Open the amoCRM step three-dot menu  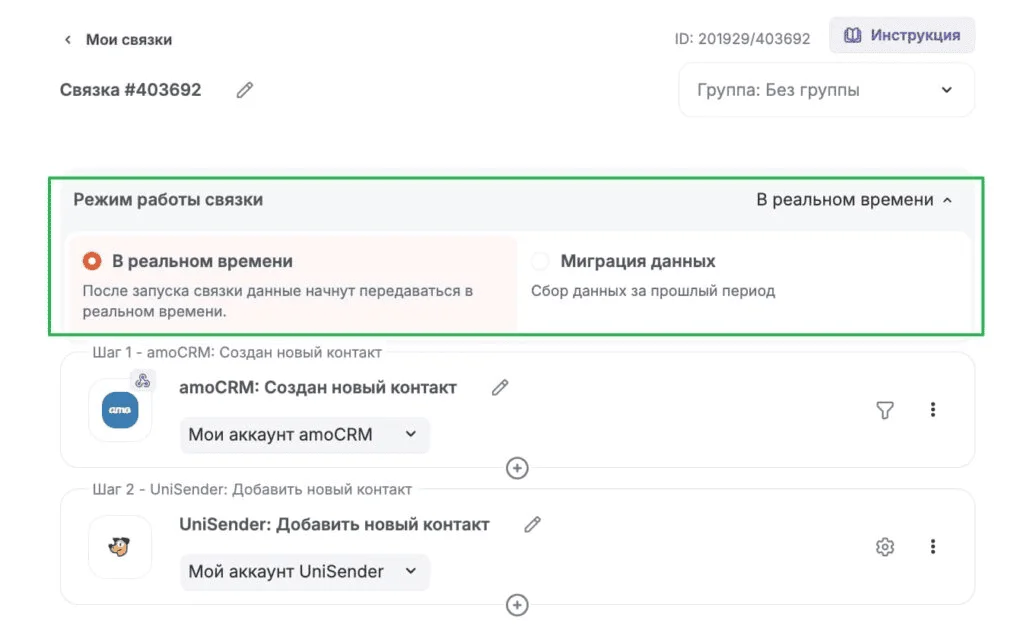(933, 409)
